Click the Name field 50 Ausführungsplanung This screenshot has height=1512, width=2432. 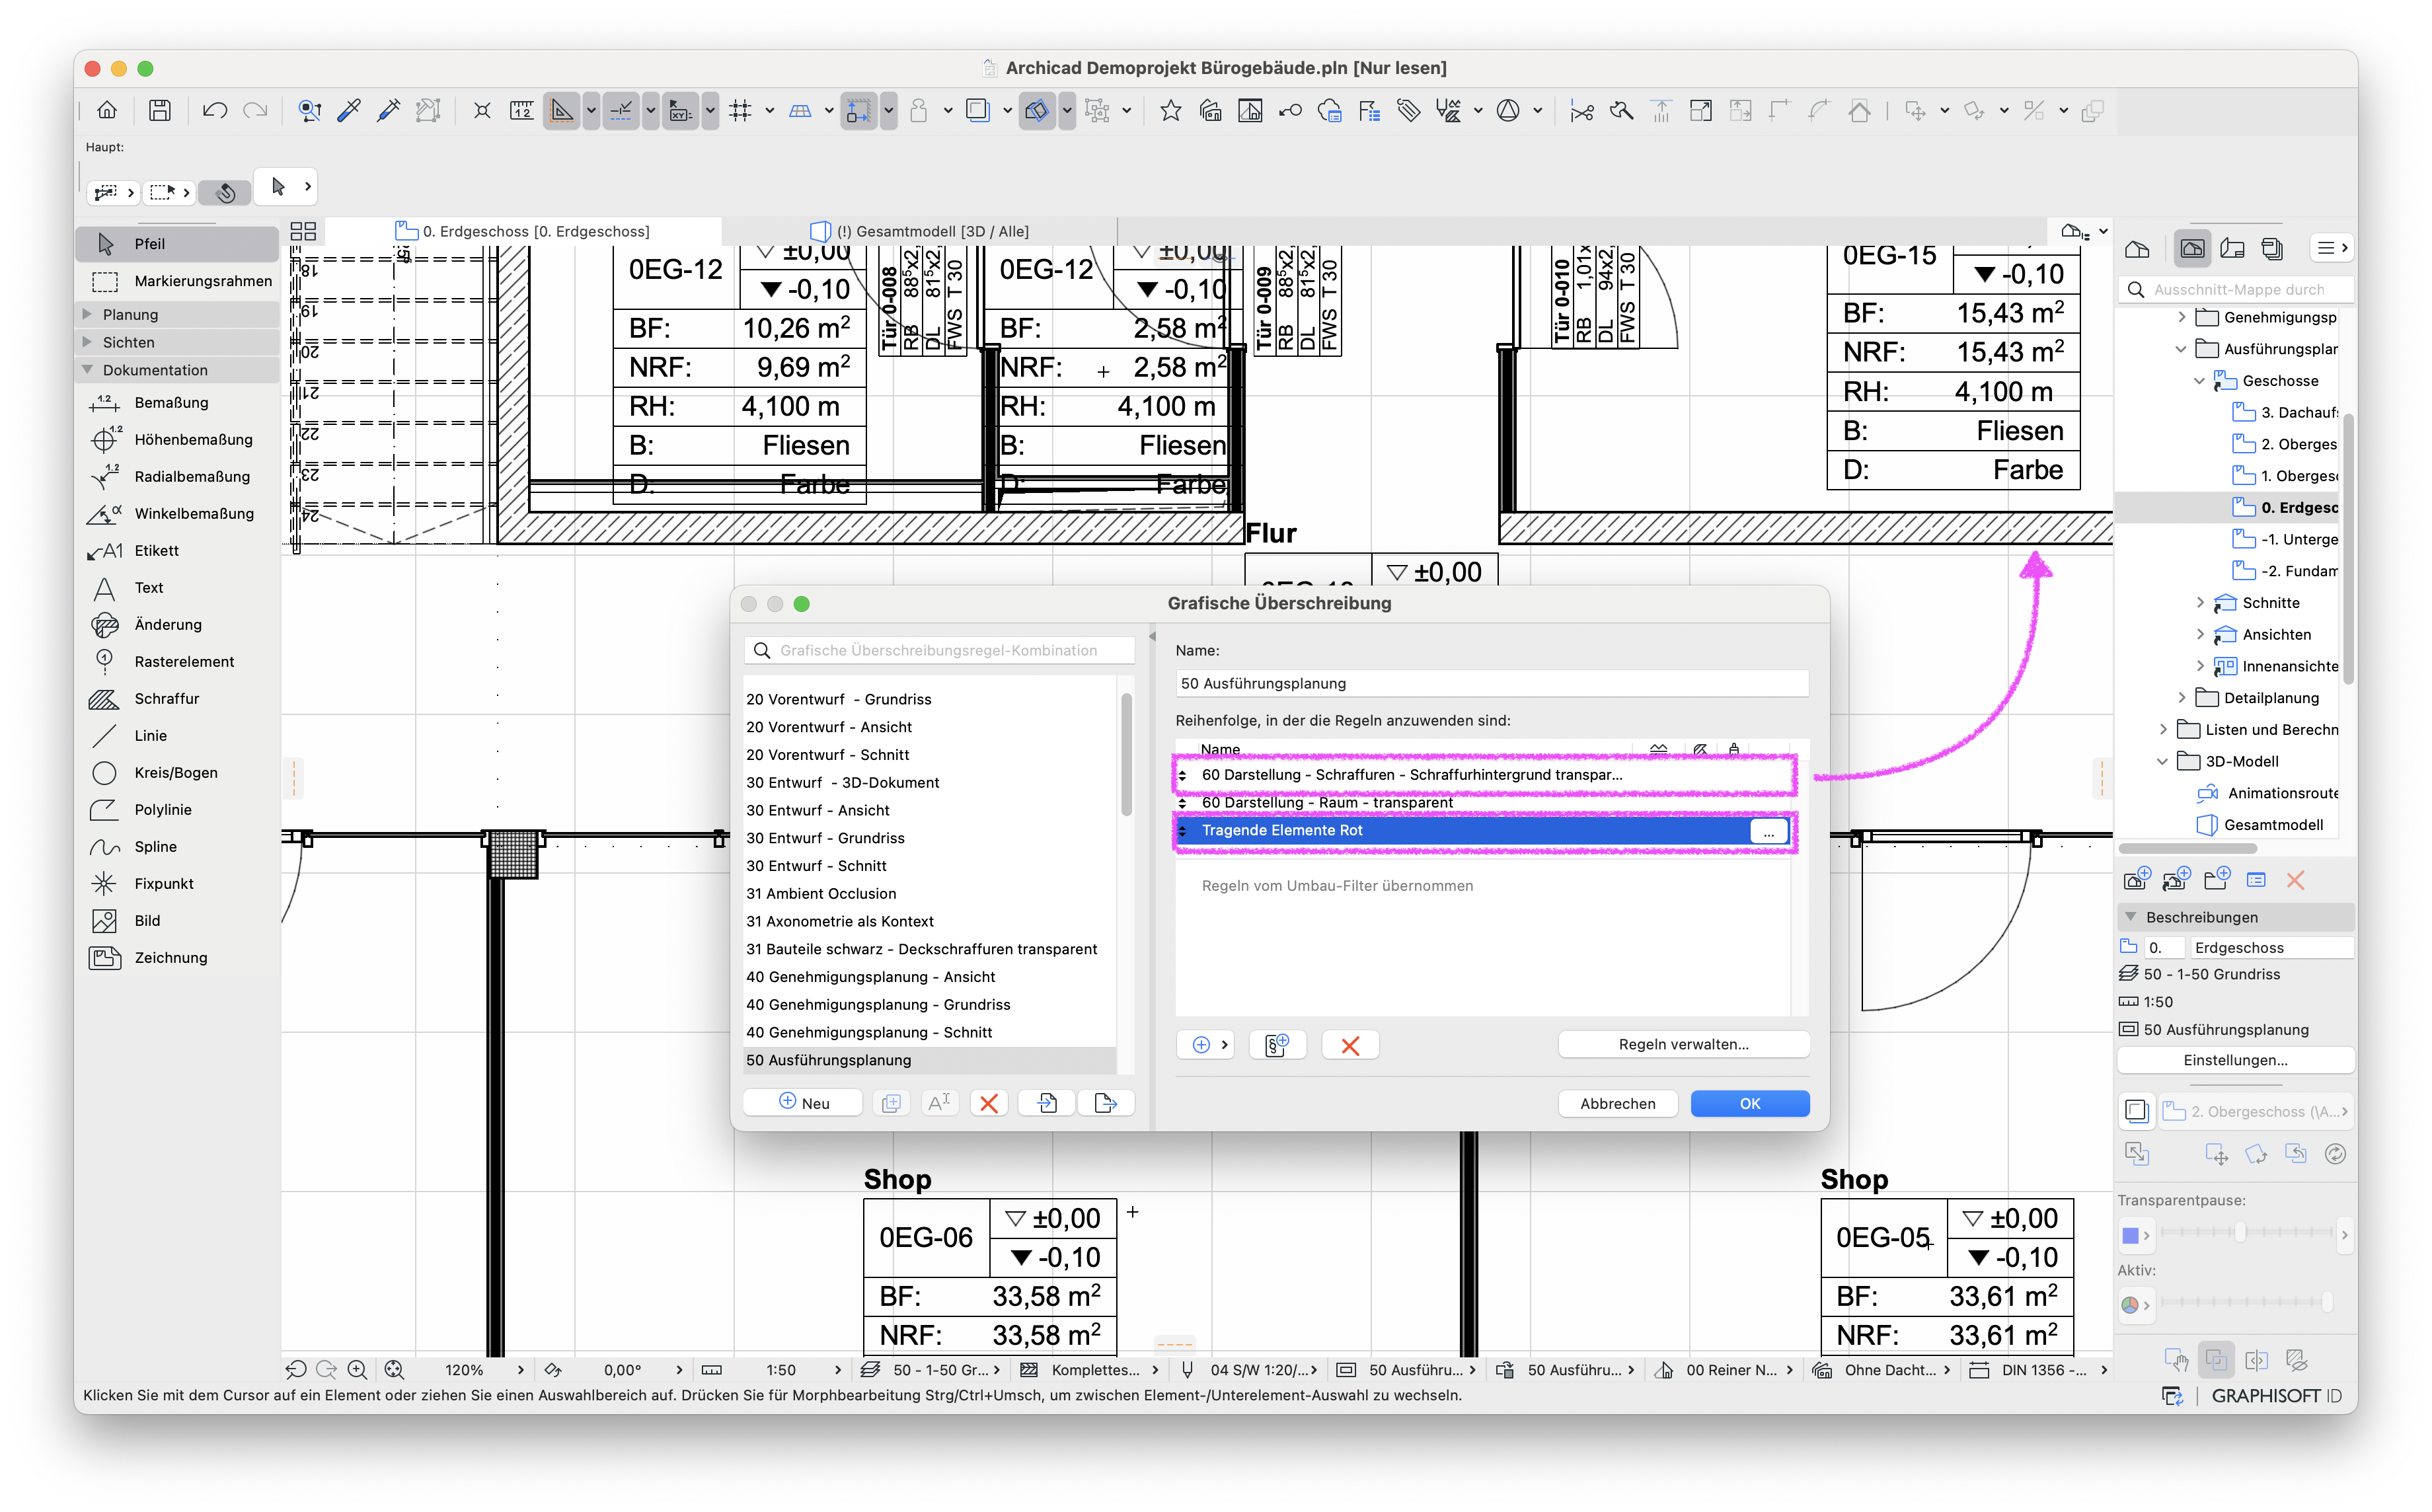pyautogui.click(x=1491, y=684)
